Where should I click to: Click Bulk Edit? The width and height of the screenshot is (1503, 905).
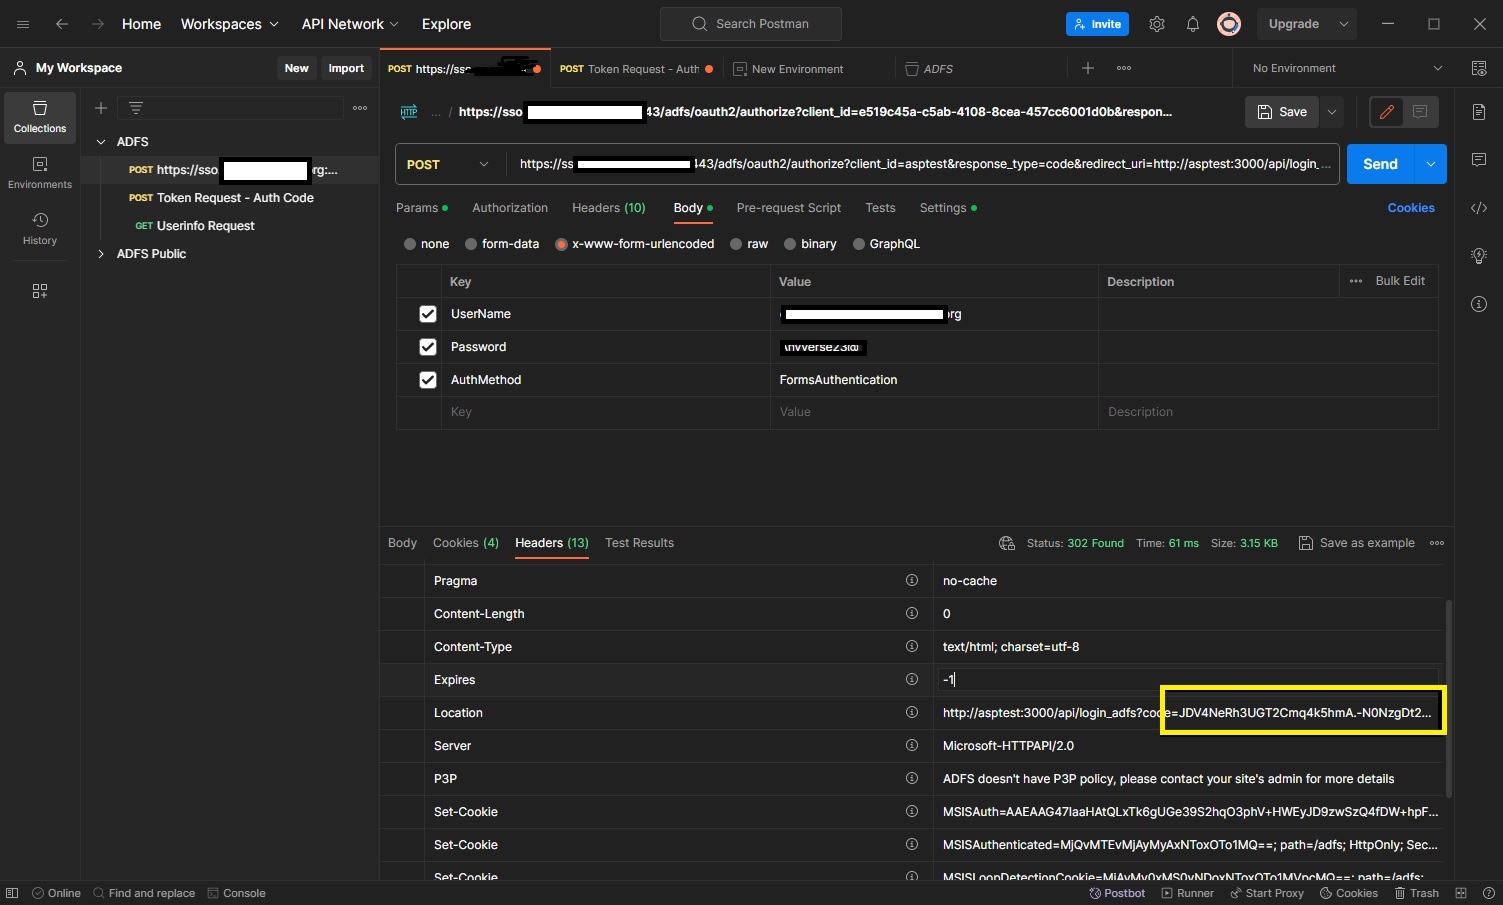coord(1400,281)
